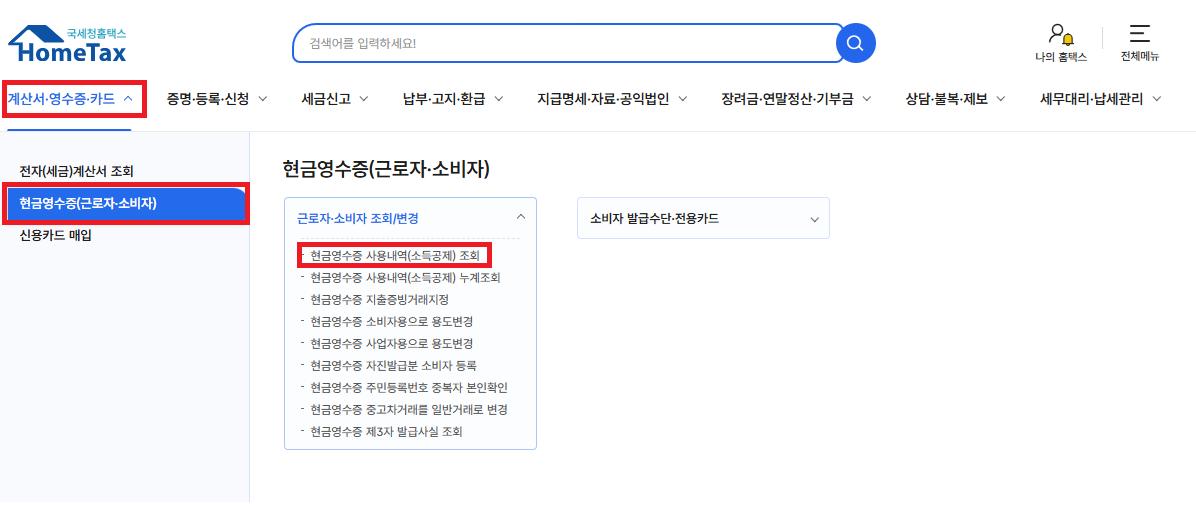Open 현금영수증 제3자 발급사실 조회 link
Image resolution: width=1196 pixels, height=508 pixels.
[386, 432]
